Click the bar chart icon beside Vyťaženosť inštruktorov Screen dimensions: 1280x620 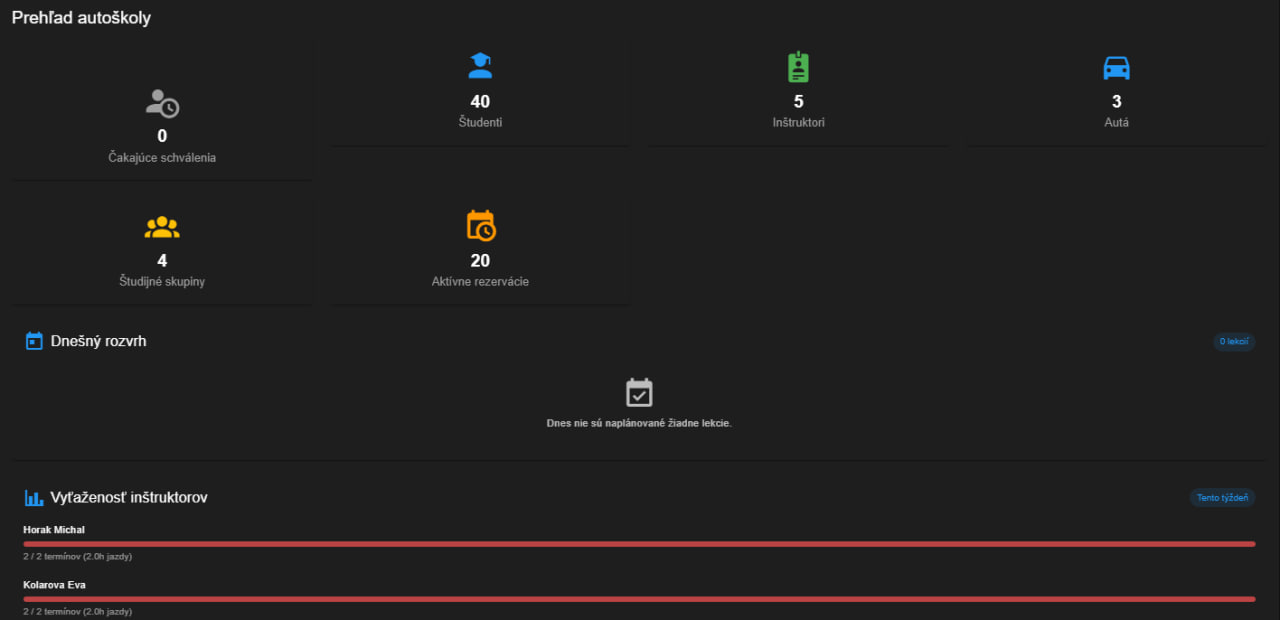(34, 497)
